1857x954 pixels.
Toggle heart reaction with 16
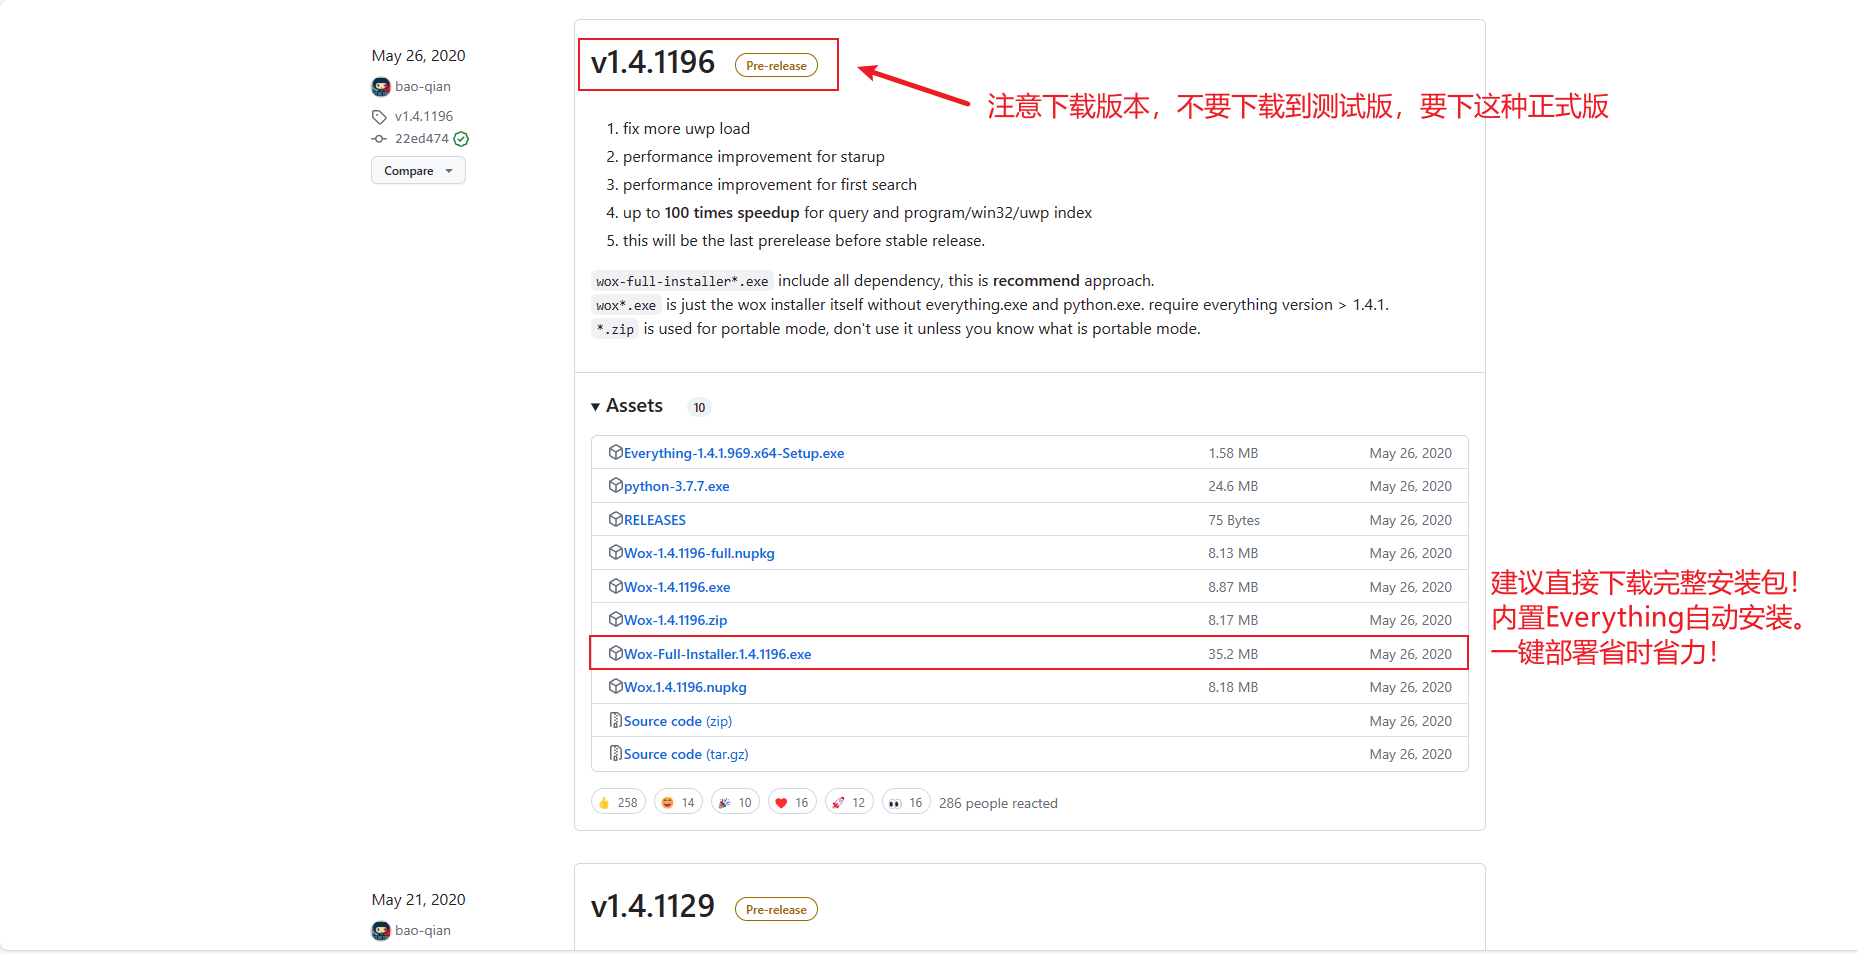pos(792,803)
